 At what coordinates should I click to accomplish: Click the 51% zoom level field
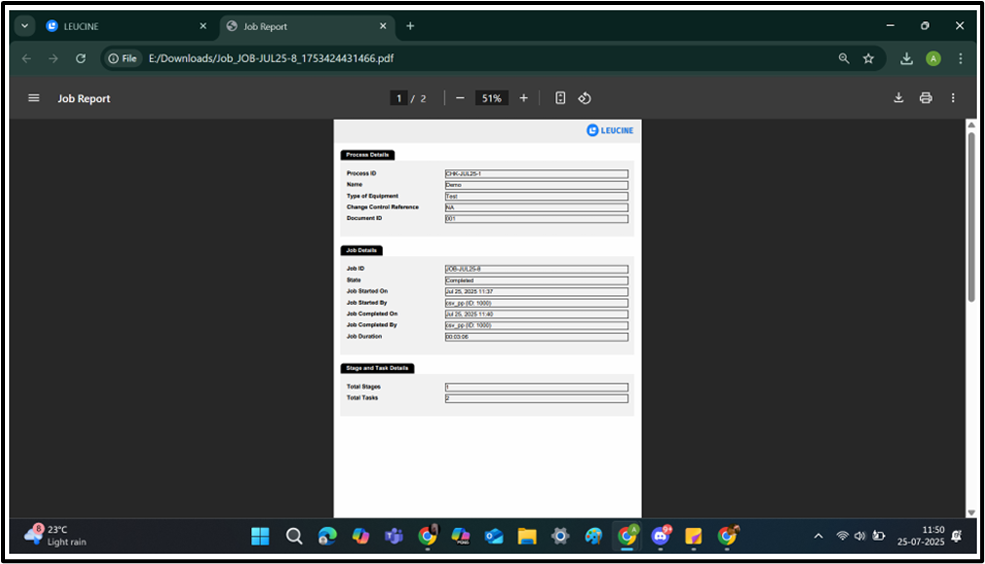(491, 98)
